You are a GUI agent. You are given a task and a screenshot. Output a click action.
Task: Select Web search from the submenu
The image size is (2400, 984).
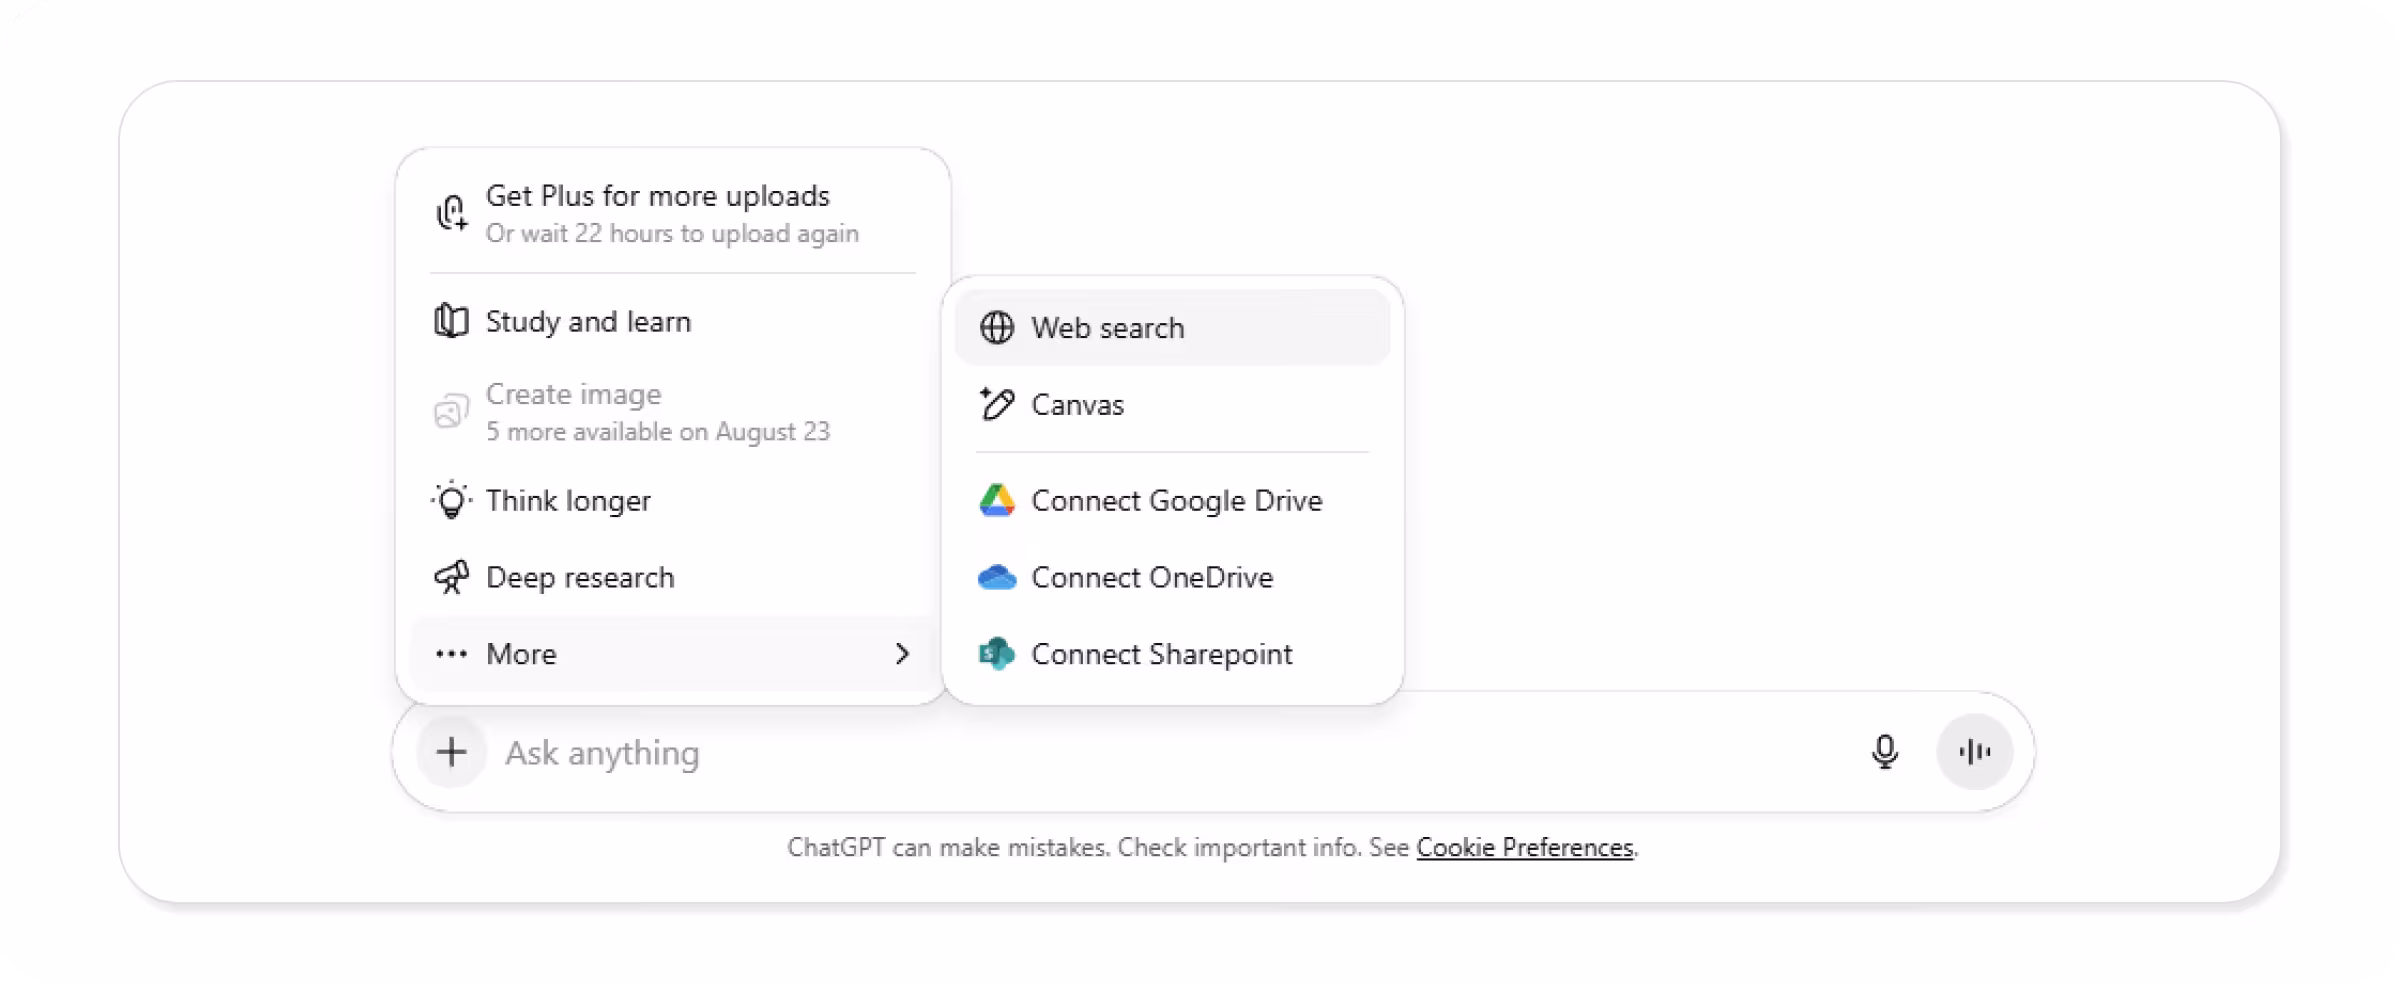point(1108,327)
